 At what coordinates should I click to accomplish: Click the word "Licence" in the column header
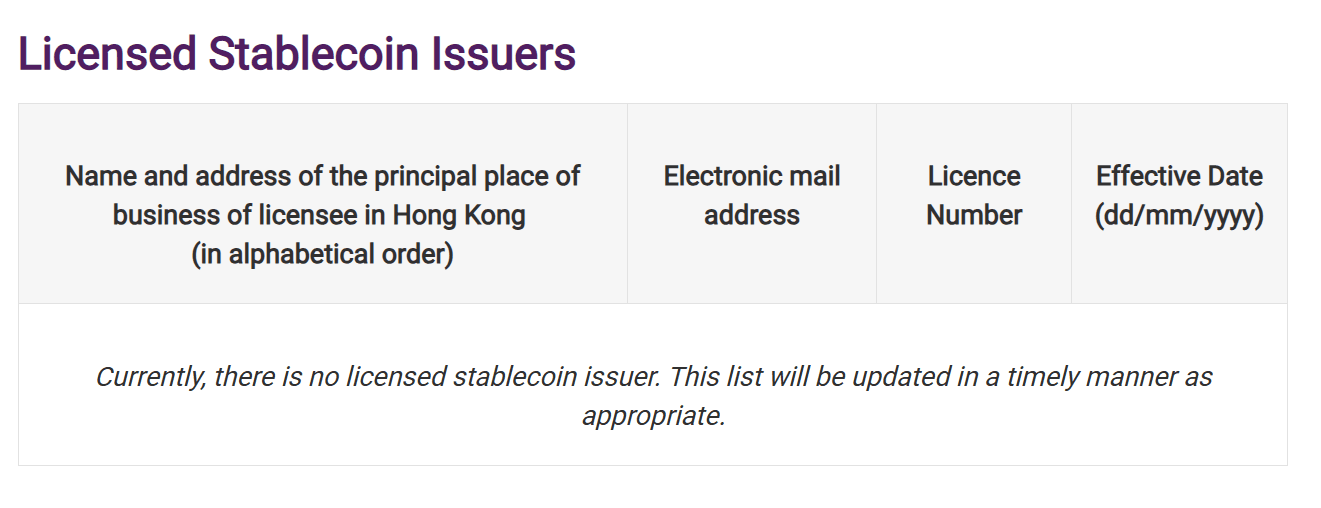point(974,177)
